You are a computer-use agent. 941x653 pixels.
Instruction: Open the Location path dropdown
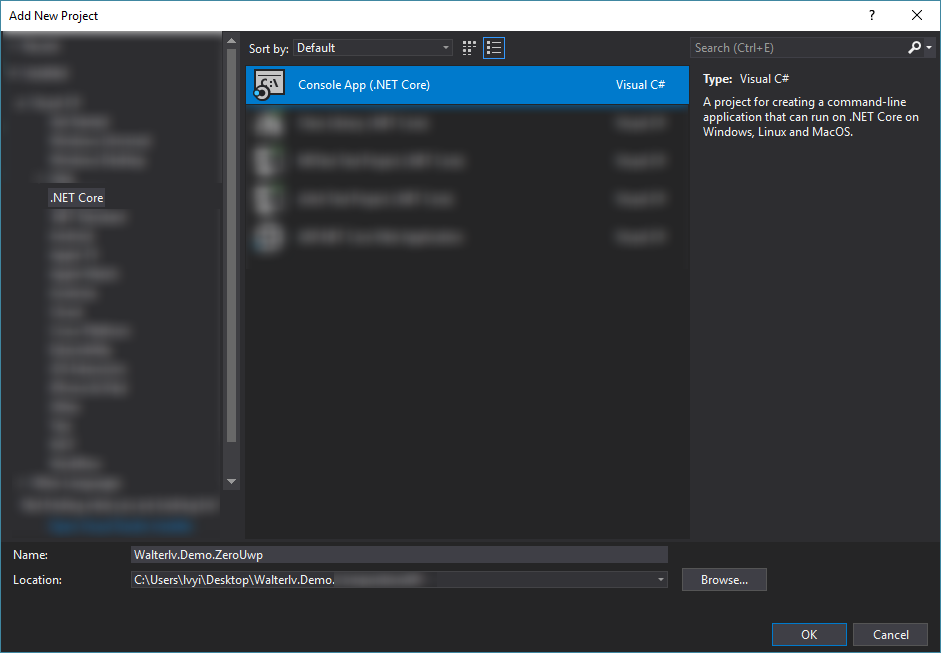click(x=660, y=580)
